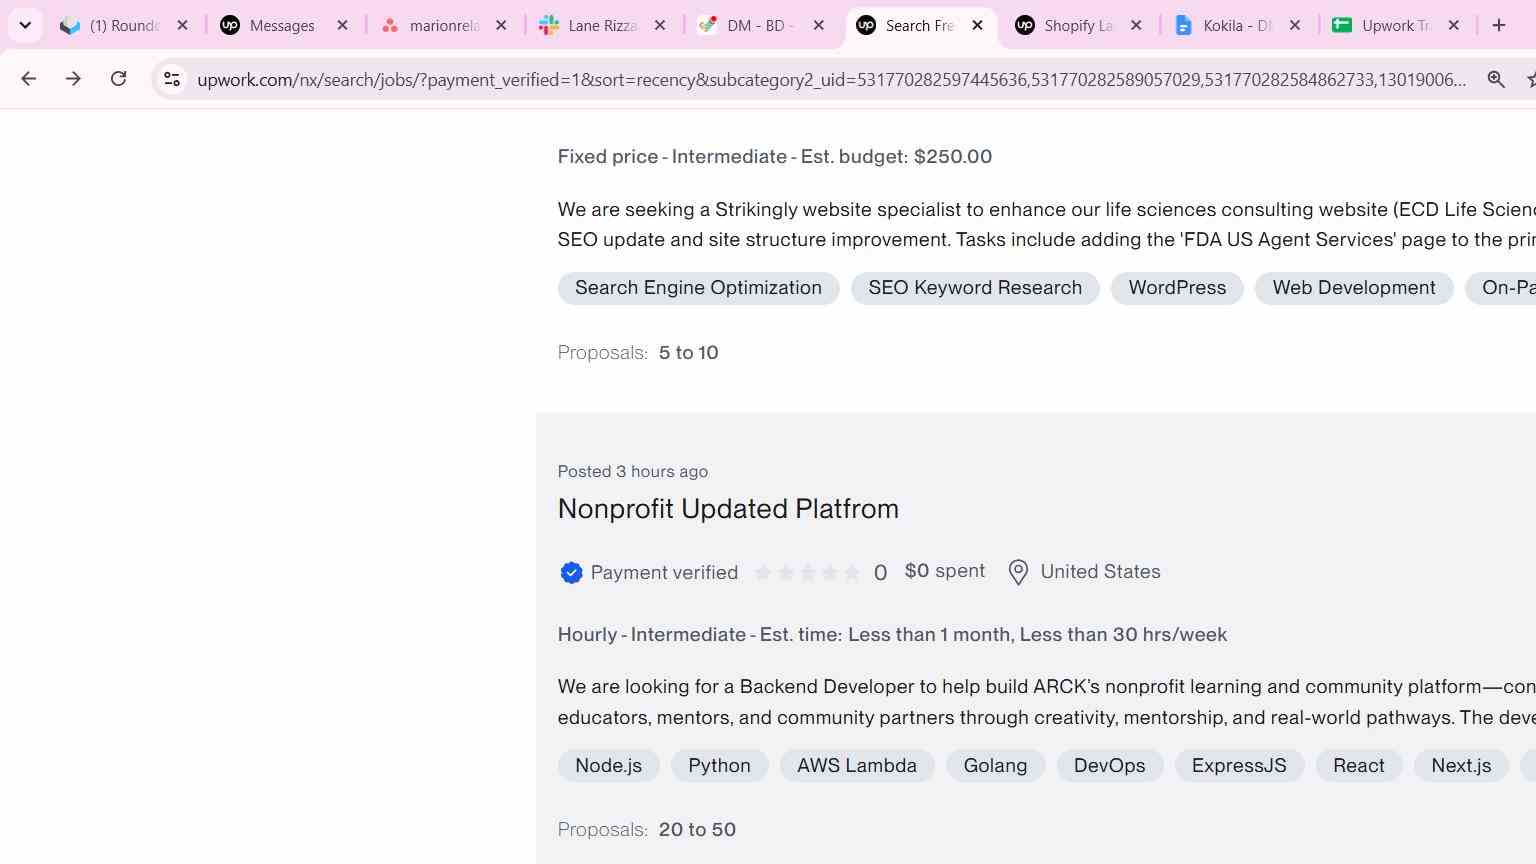Click the five-star client rating row
1536x864 pixels.
point(807,573)
